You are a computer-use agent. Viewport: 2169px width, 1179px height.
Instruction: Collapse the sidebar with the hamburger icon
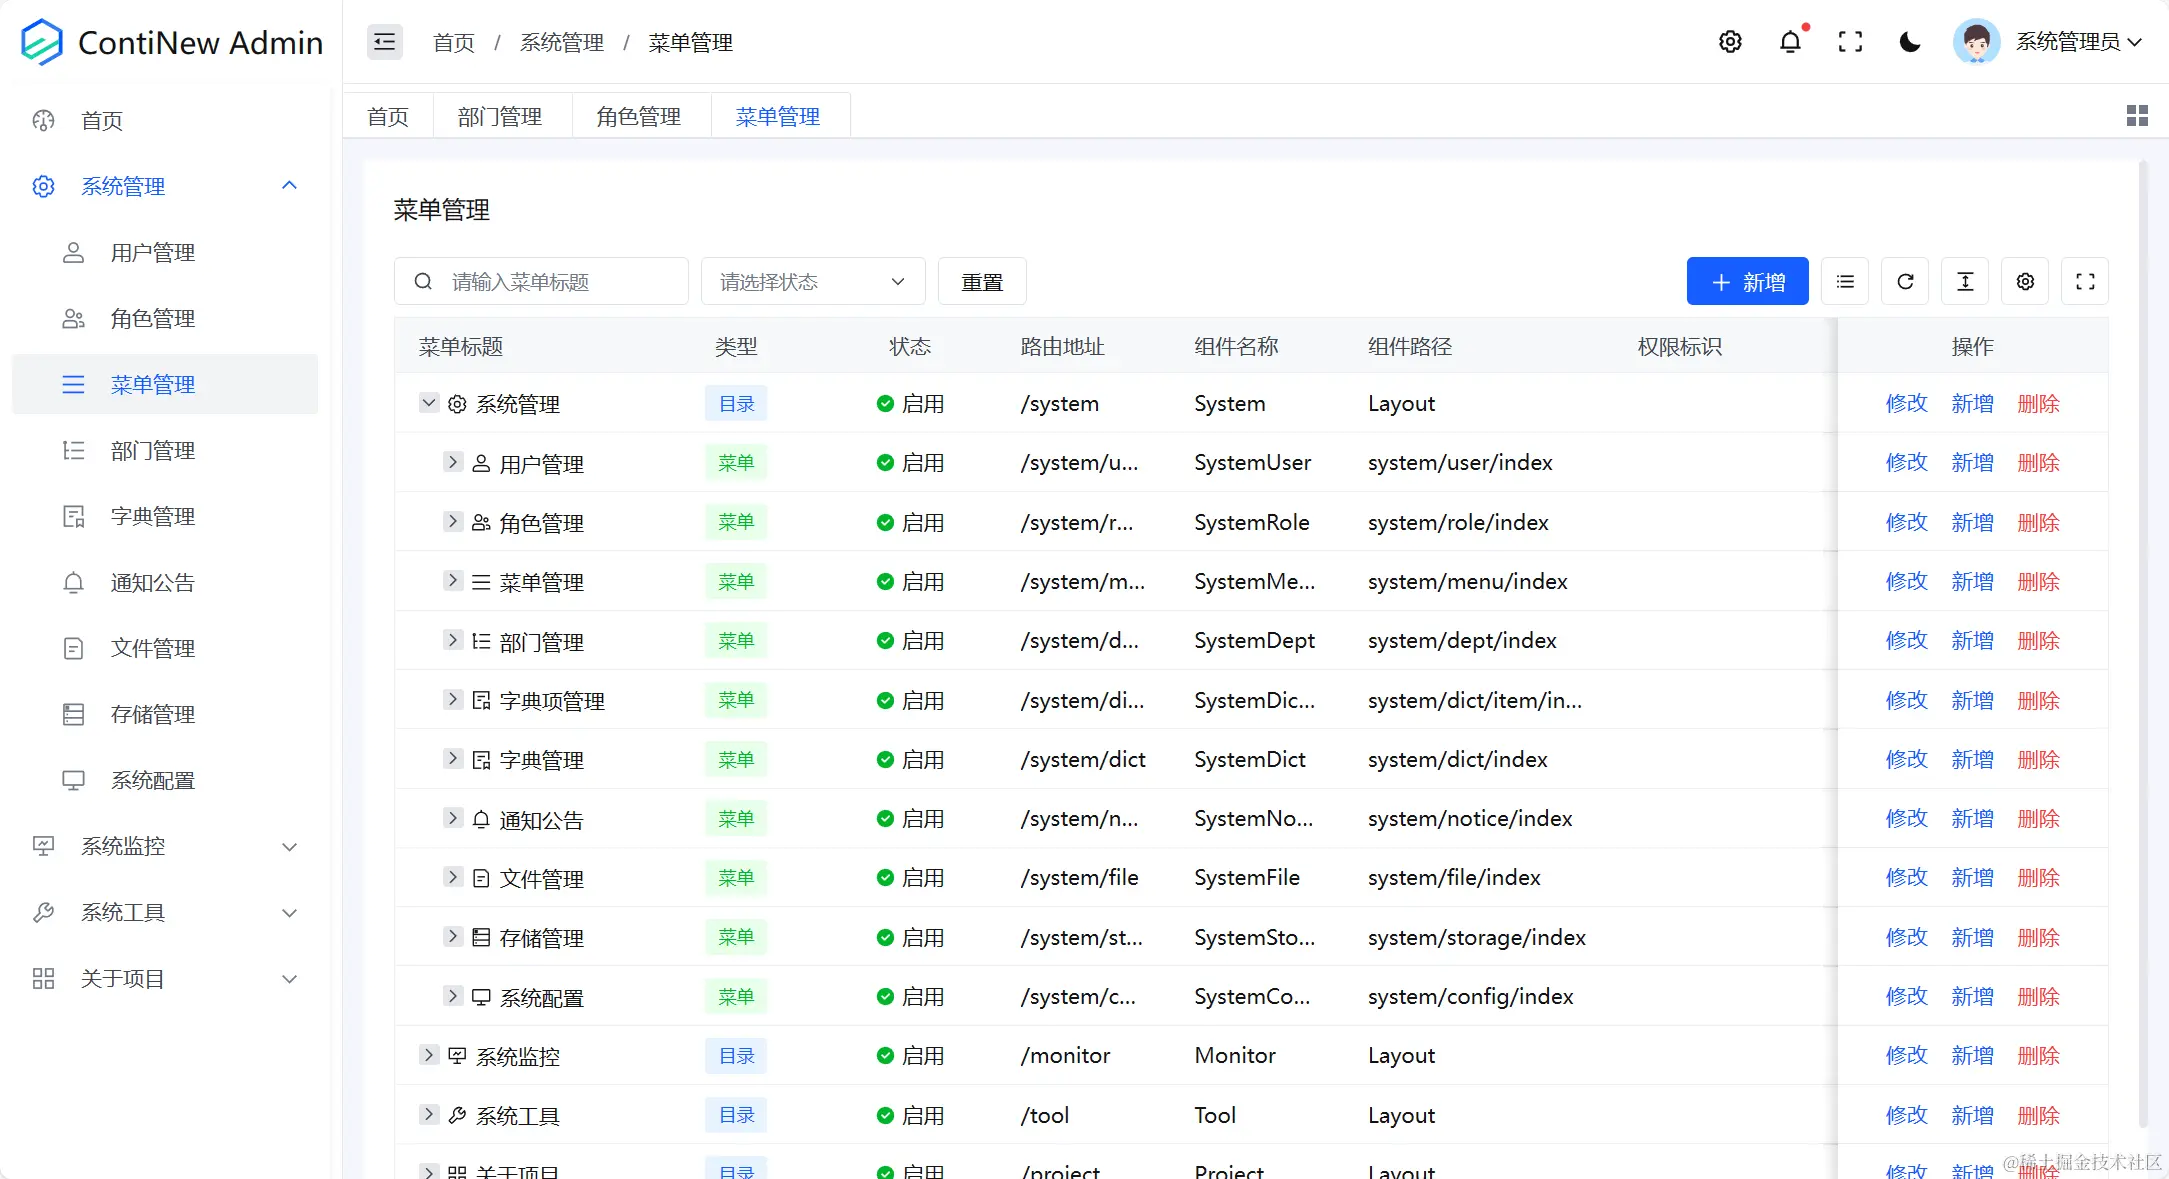pos(384,41)
